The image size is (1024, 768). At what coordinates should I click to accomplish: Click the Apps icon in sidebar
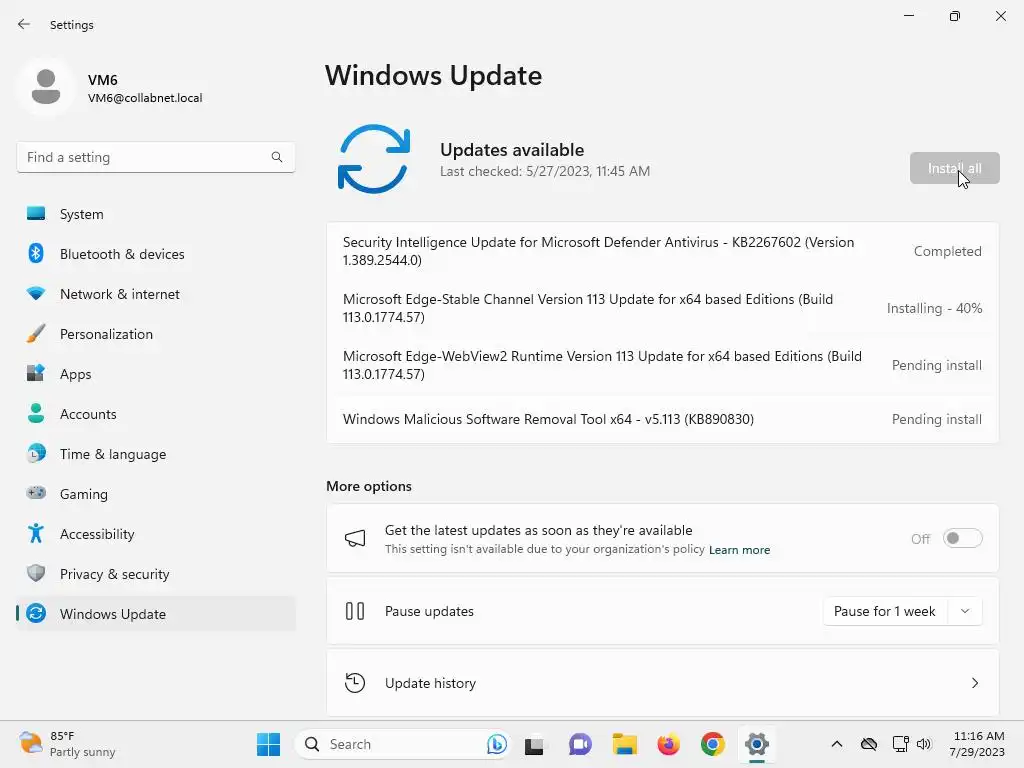click(36, 374)
